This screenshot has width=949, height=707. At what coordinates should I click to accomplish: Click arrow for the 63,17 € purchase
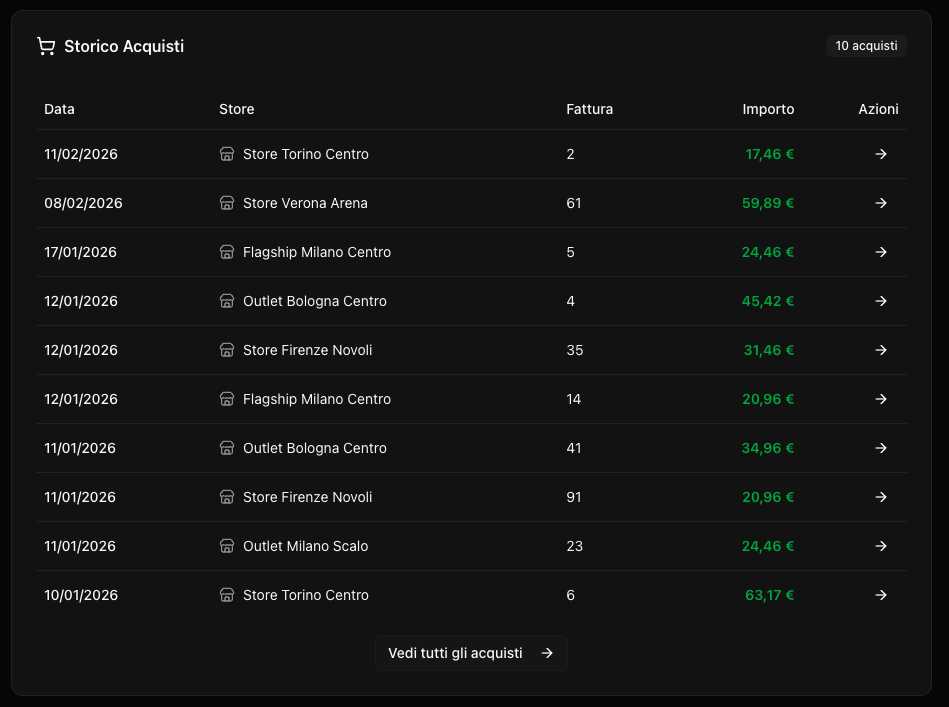(x=881, y=596)
